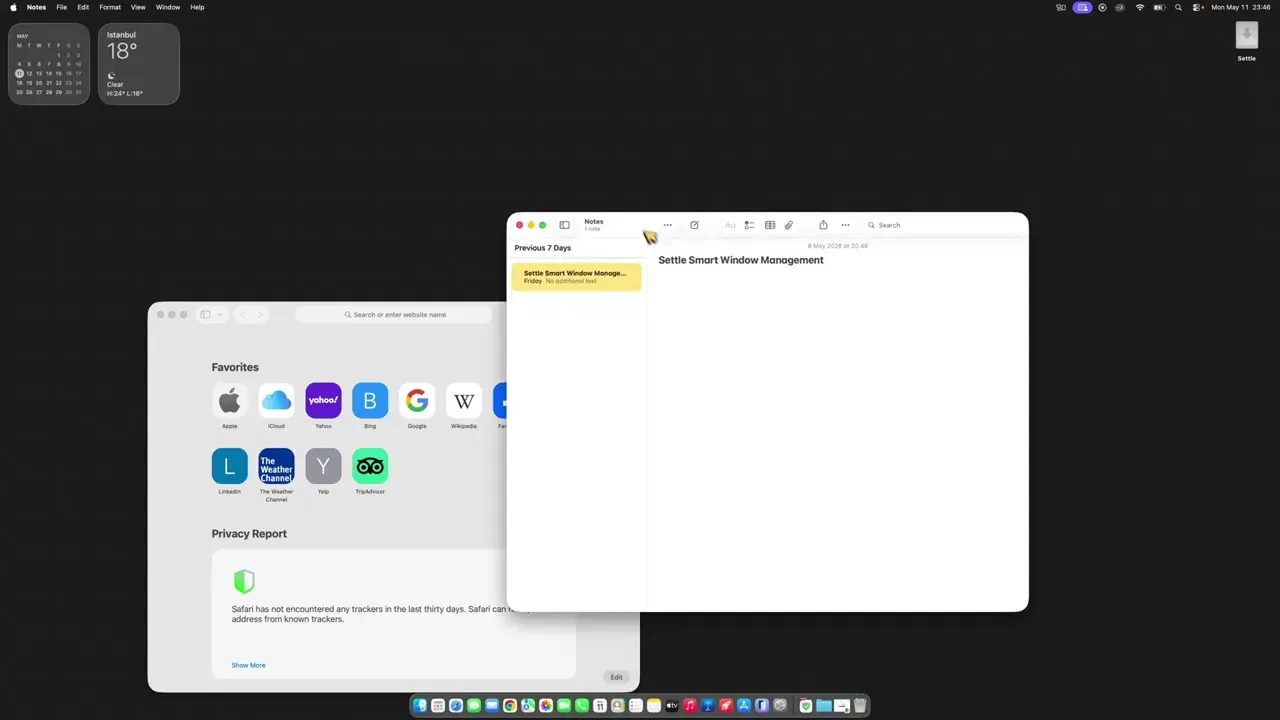This screenshot has height=720, width=1280.
Task: Open the Wi-Fi status menu
Action: tap(1140, 7)
